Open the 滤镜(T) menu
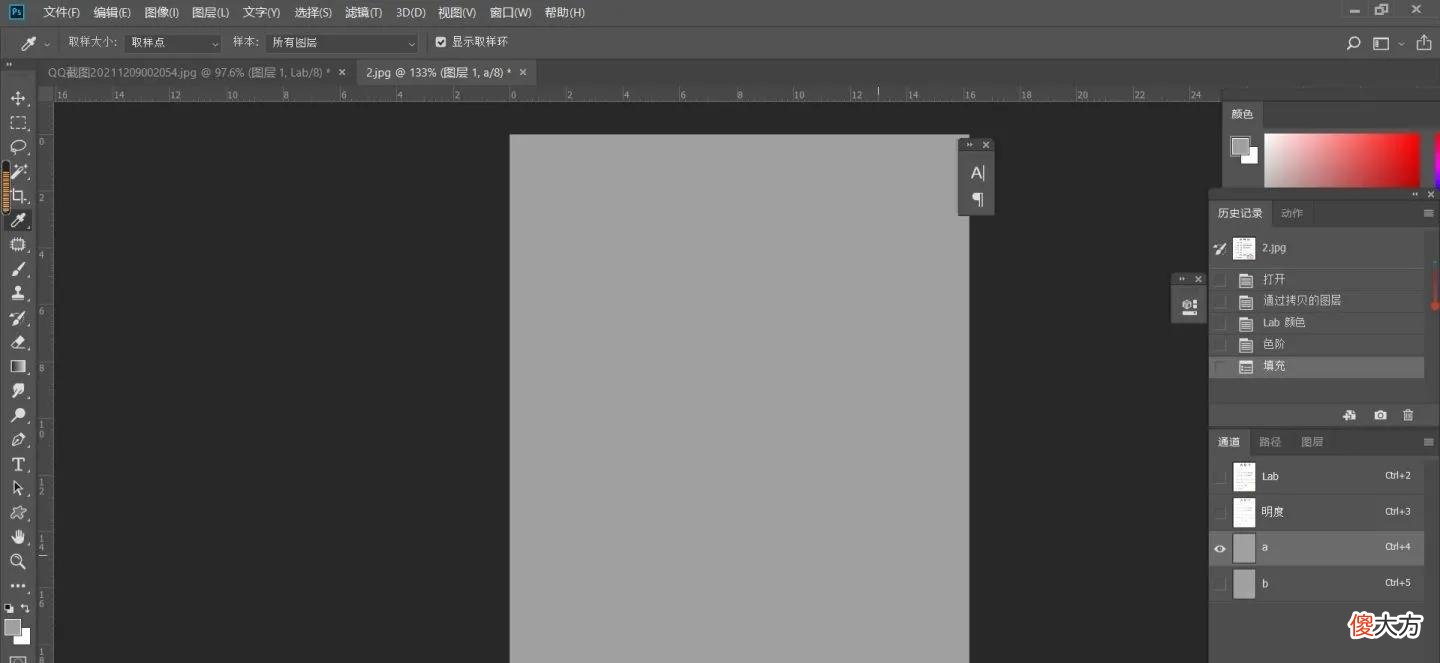Screen dimensions: 1440x663 click(x=363, y=13)
